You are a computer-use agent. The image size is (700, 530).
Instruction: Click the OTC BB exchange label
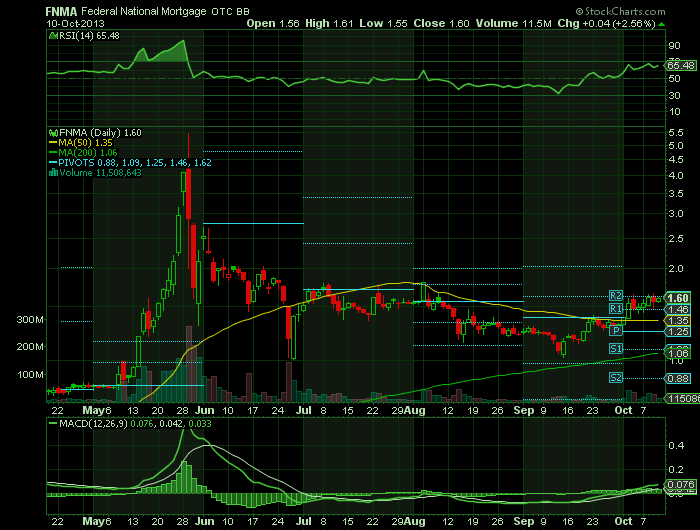[230, 12]
